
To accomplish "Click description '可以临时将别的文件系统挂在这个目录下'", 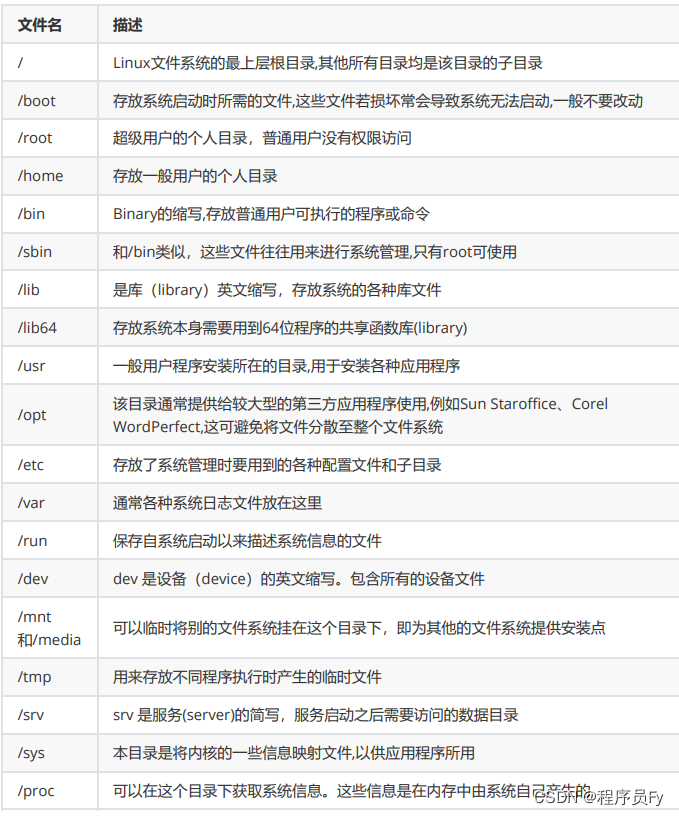I will click(359, 628).
